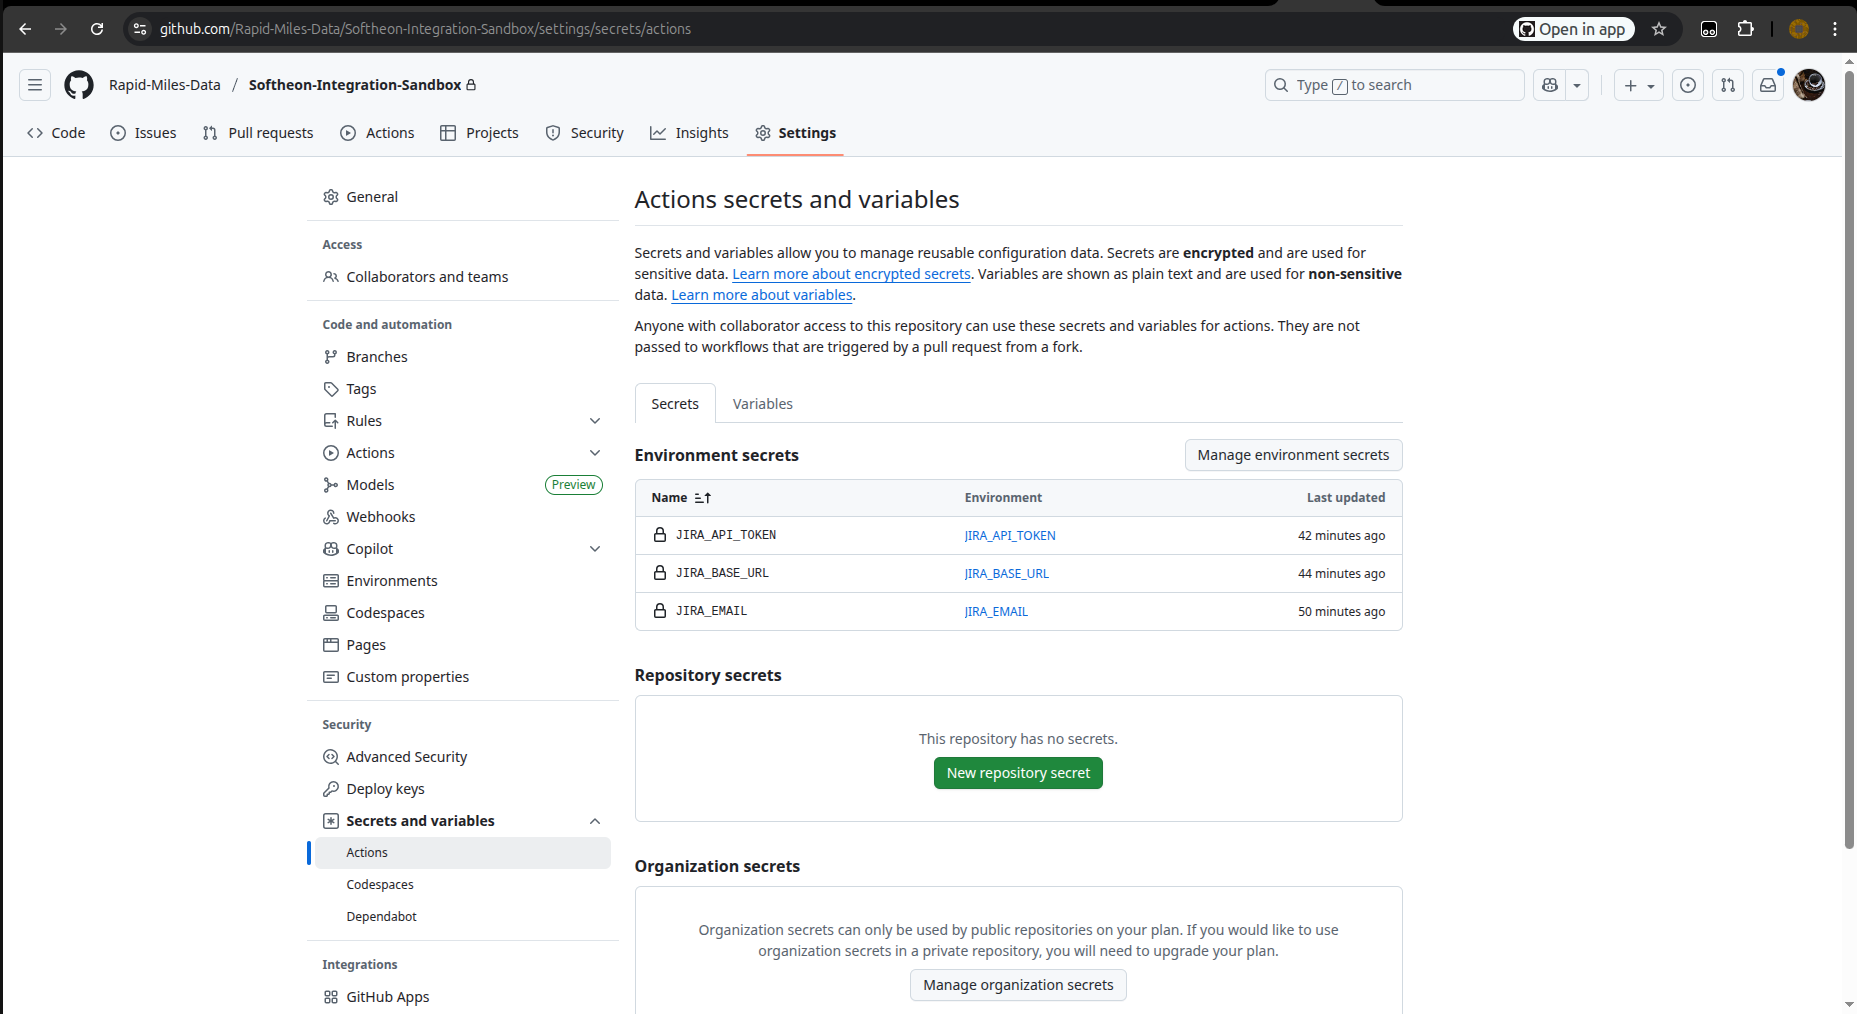1857x1014 pixels.
Task: Bookmark this page with the star icon
Action: point(1659,29)
